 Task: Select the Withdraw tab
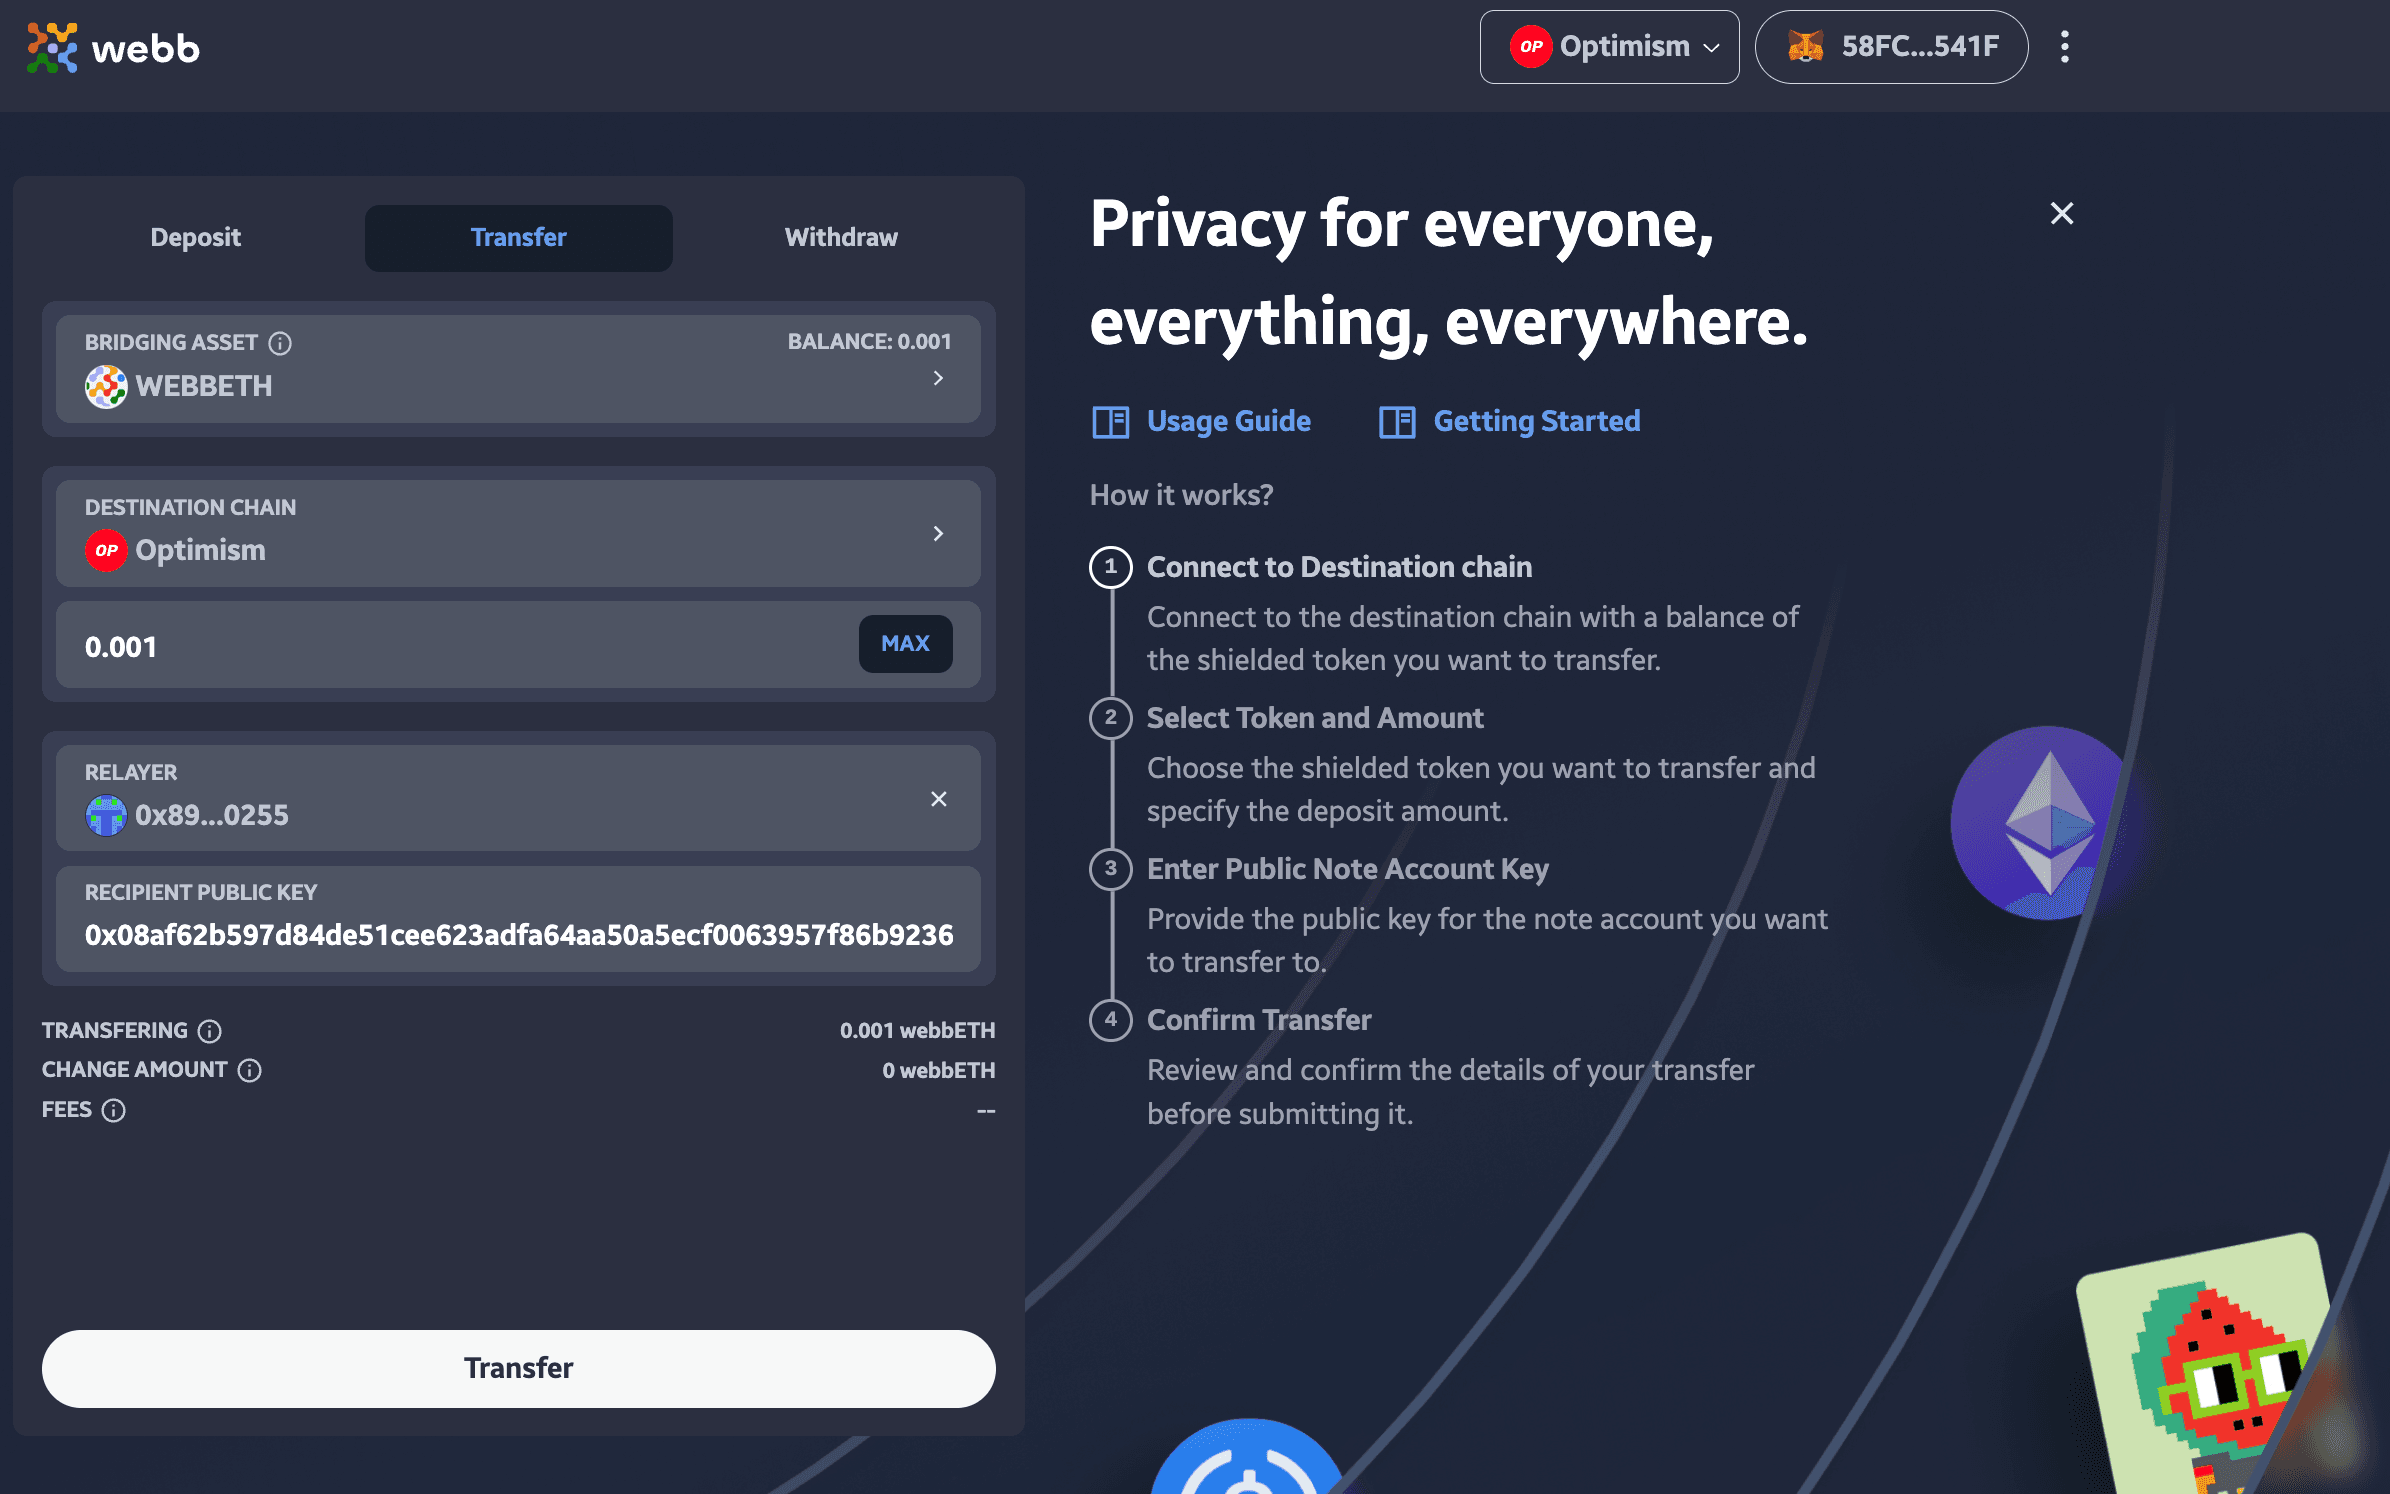[840, 236]
